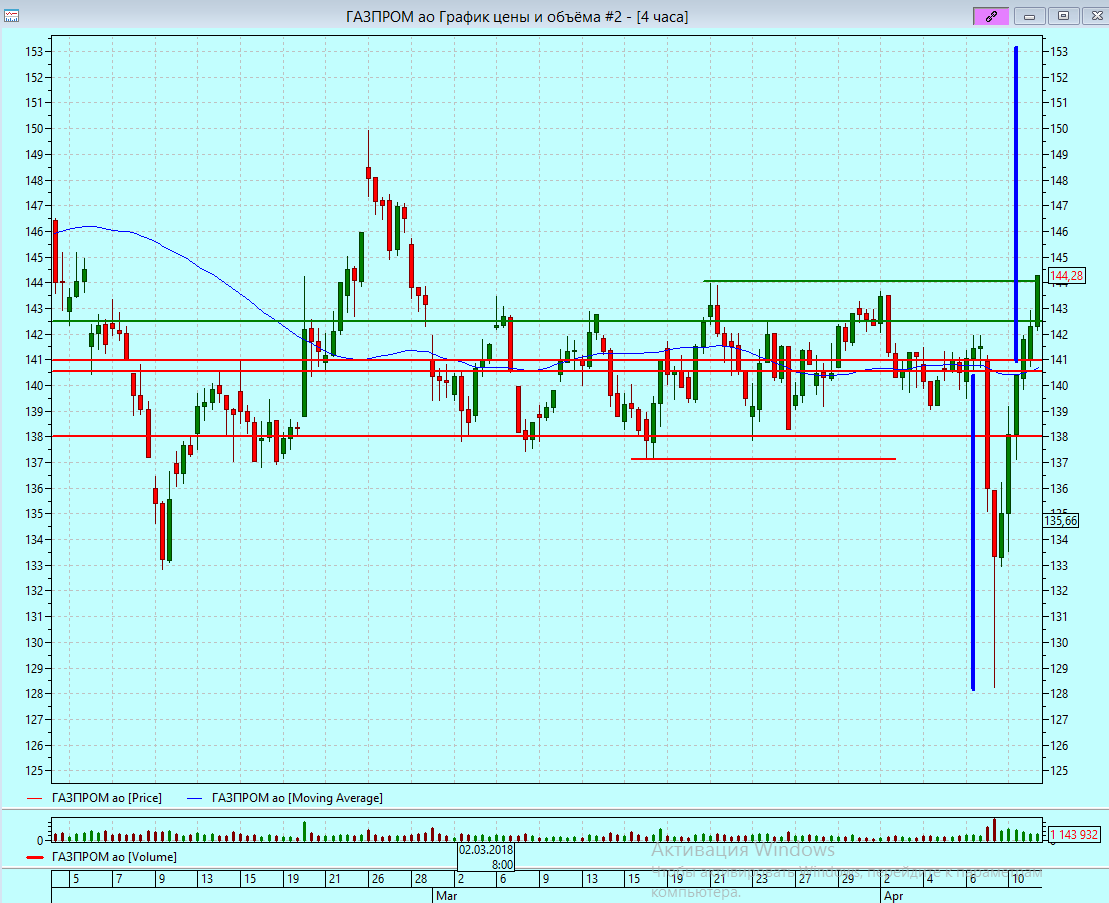Click the 'Mar' month label on time axis
The height and width of the screenshot is (903, 1109).
pos(446,896)
